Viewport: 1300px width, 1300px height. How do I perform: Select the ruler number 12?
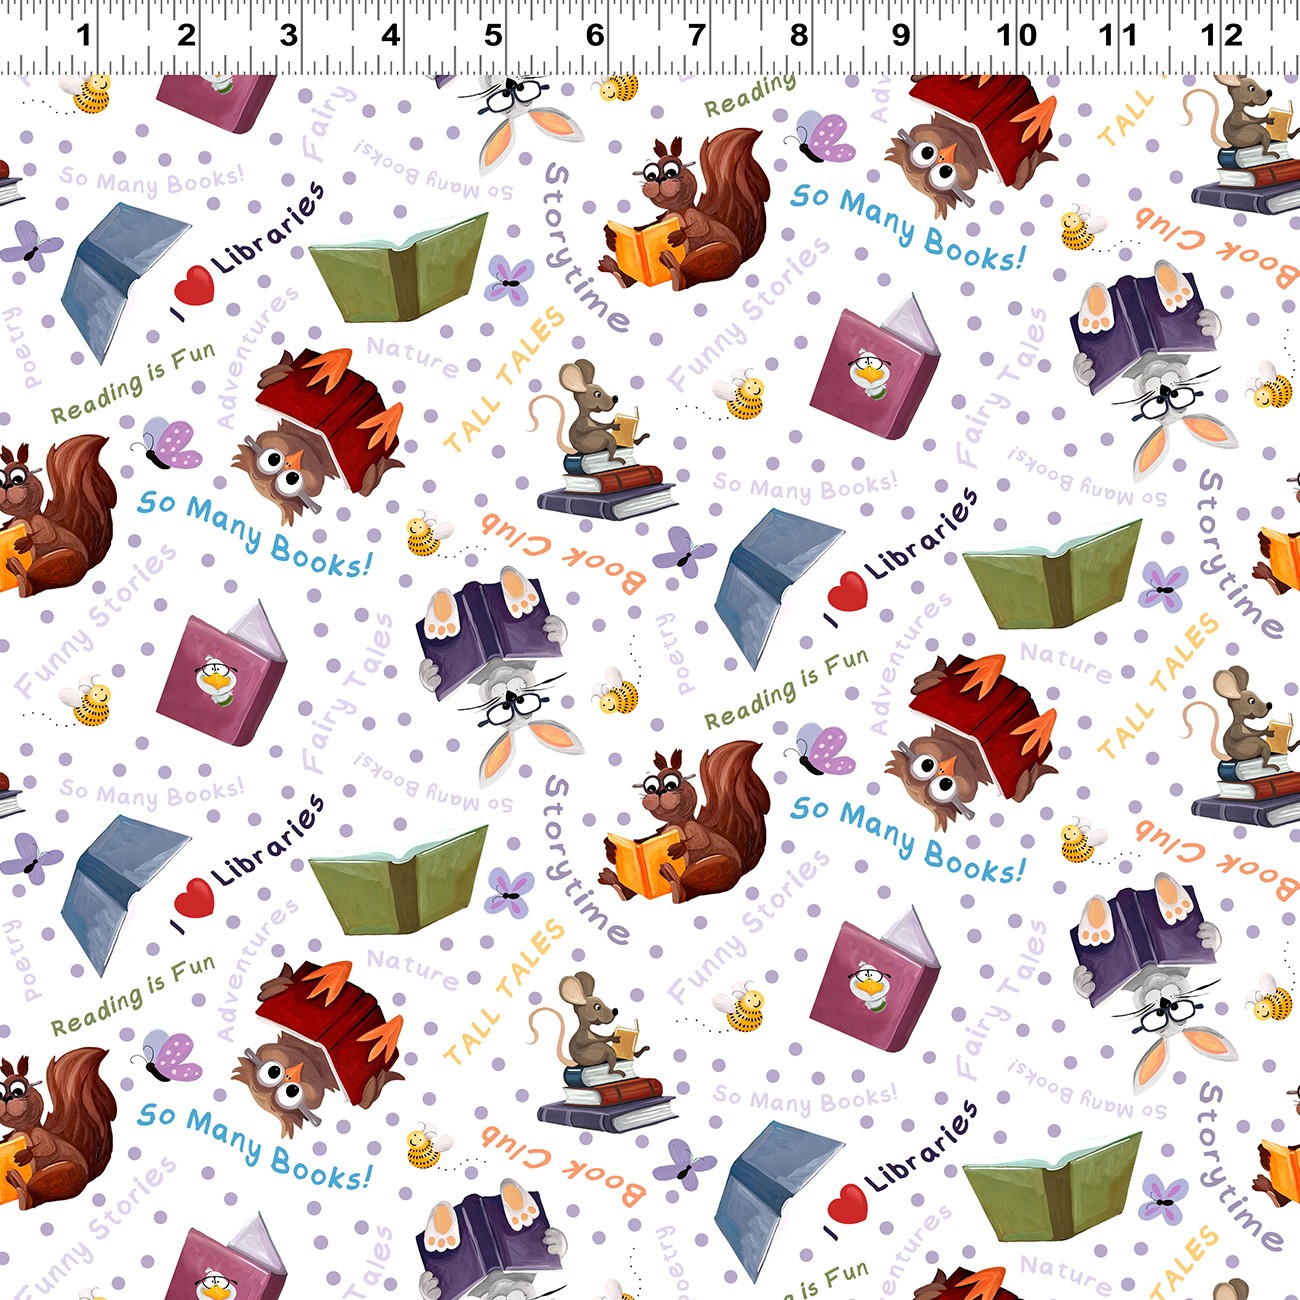(x=1221, y=36)
